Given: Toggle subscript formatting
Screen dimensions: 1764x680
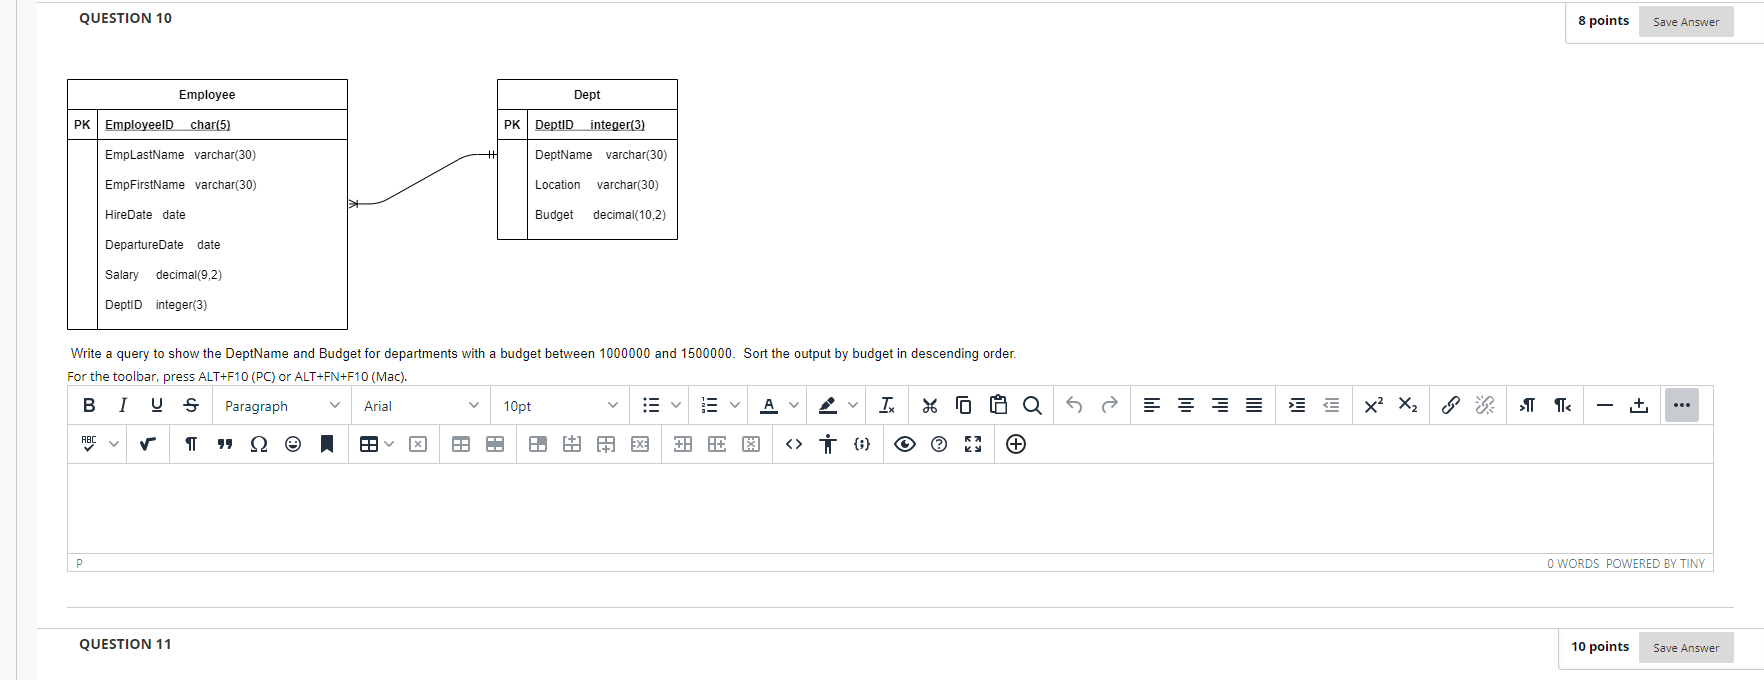Looking at the screenshot, I should 1408,405.
